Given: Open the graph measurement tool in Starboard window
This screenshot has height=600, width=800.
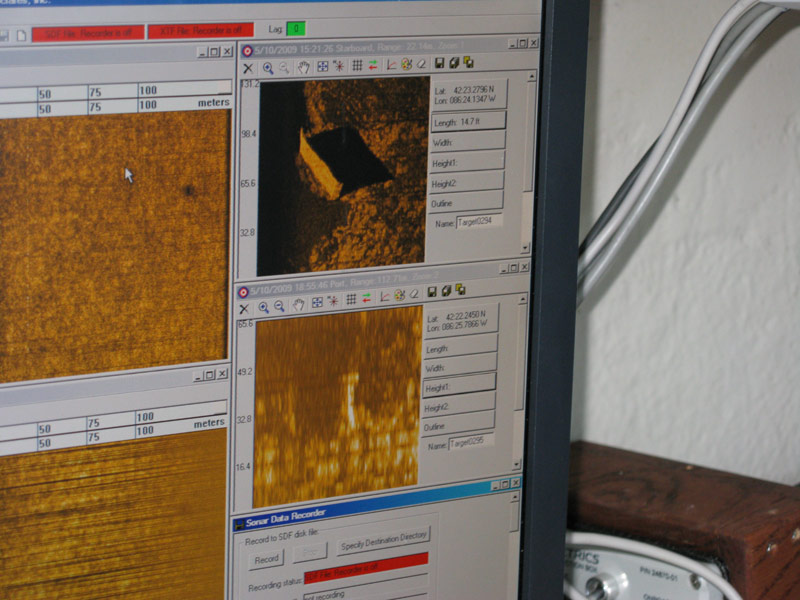Looking at the screenshot, I should coord(391,64).
